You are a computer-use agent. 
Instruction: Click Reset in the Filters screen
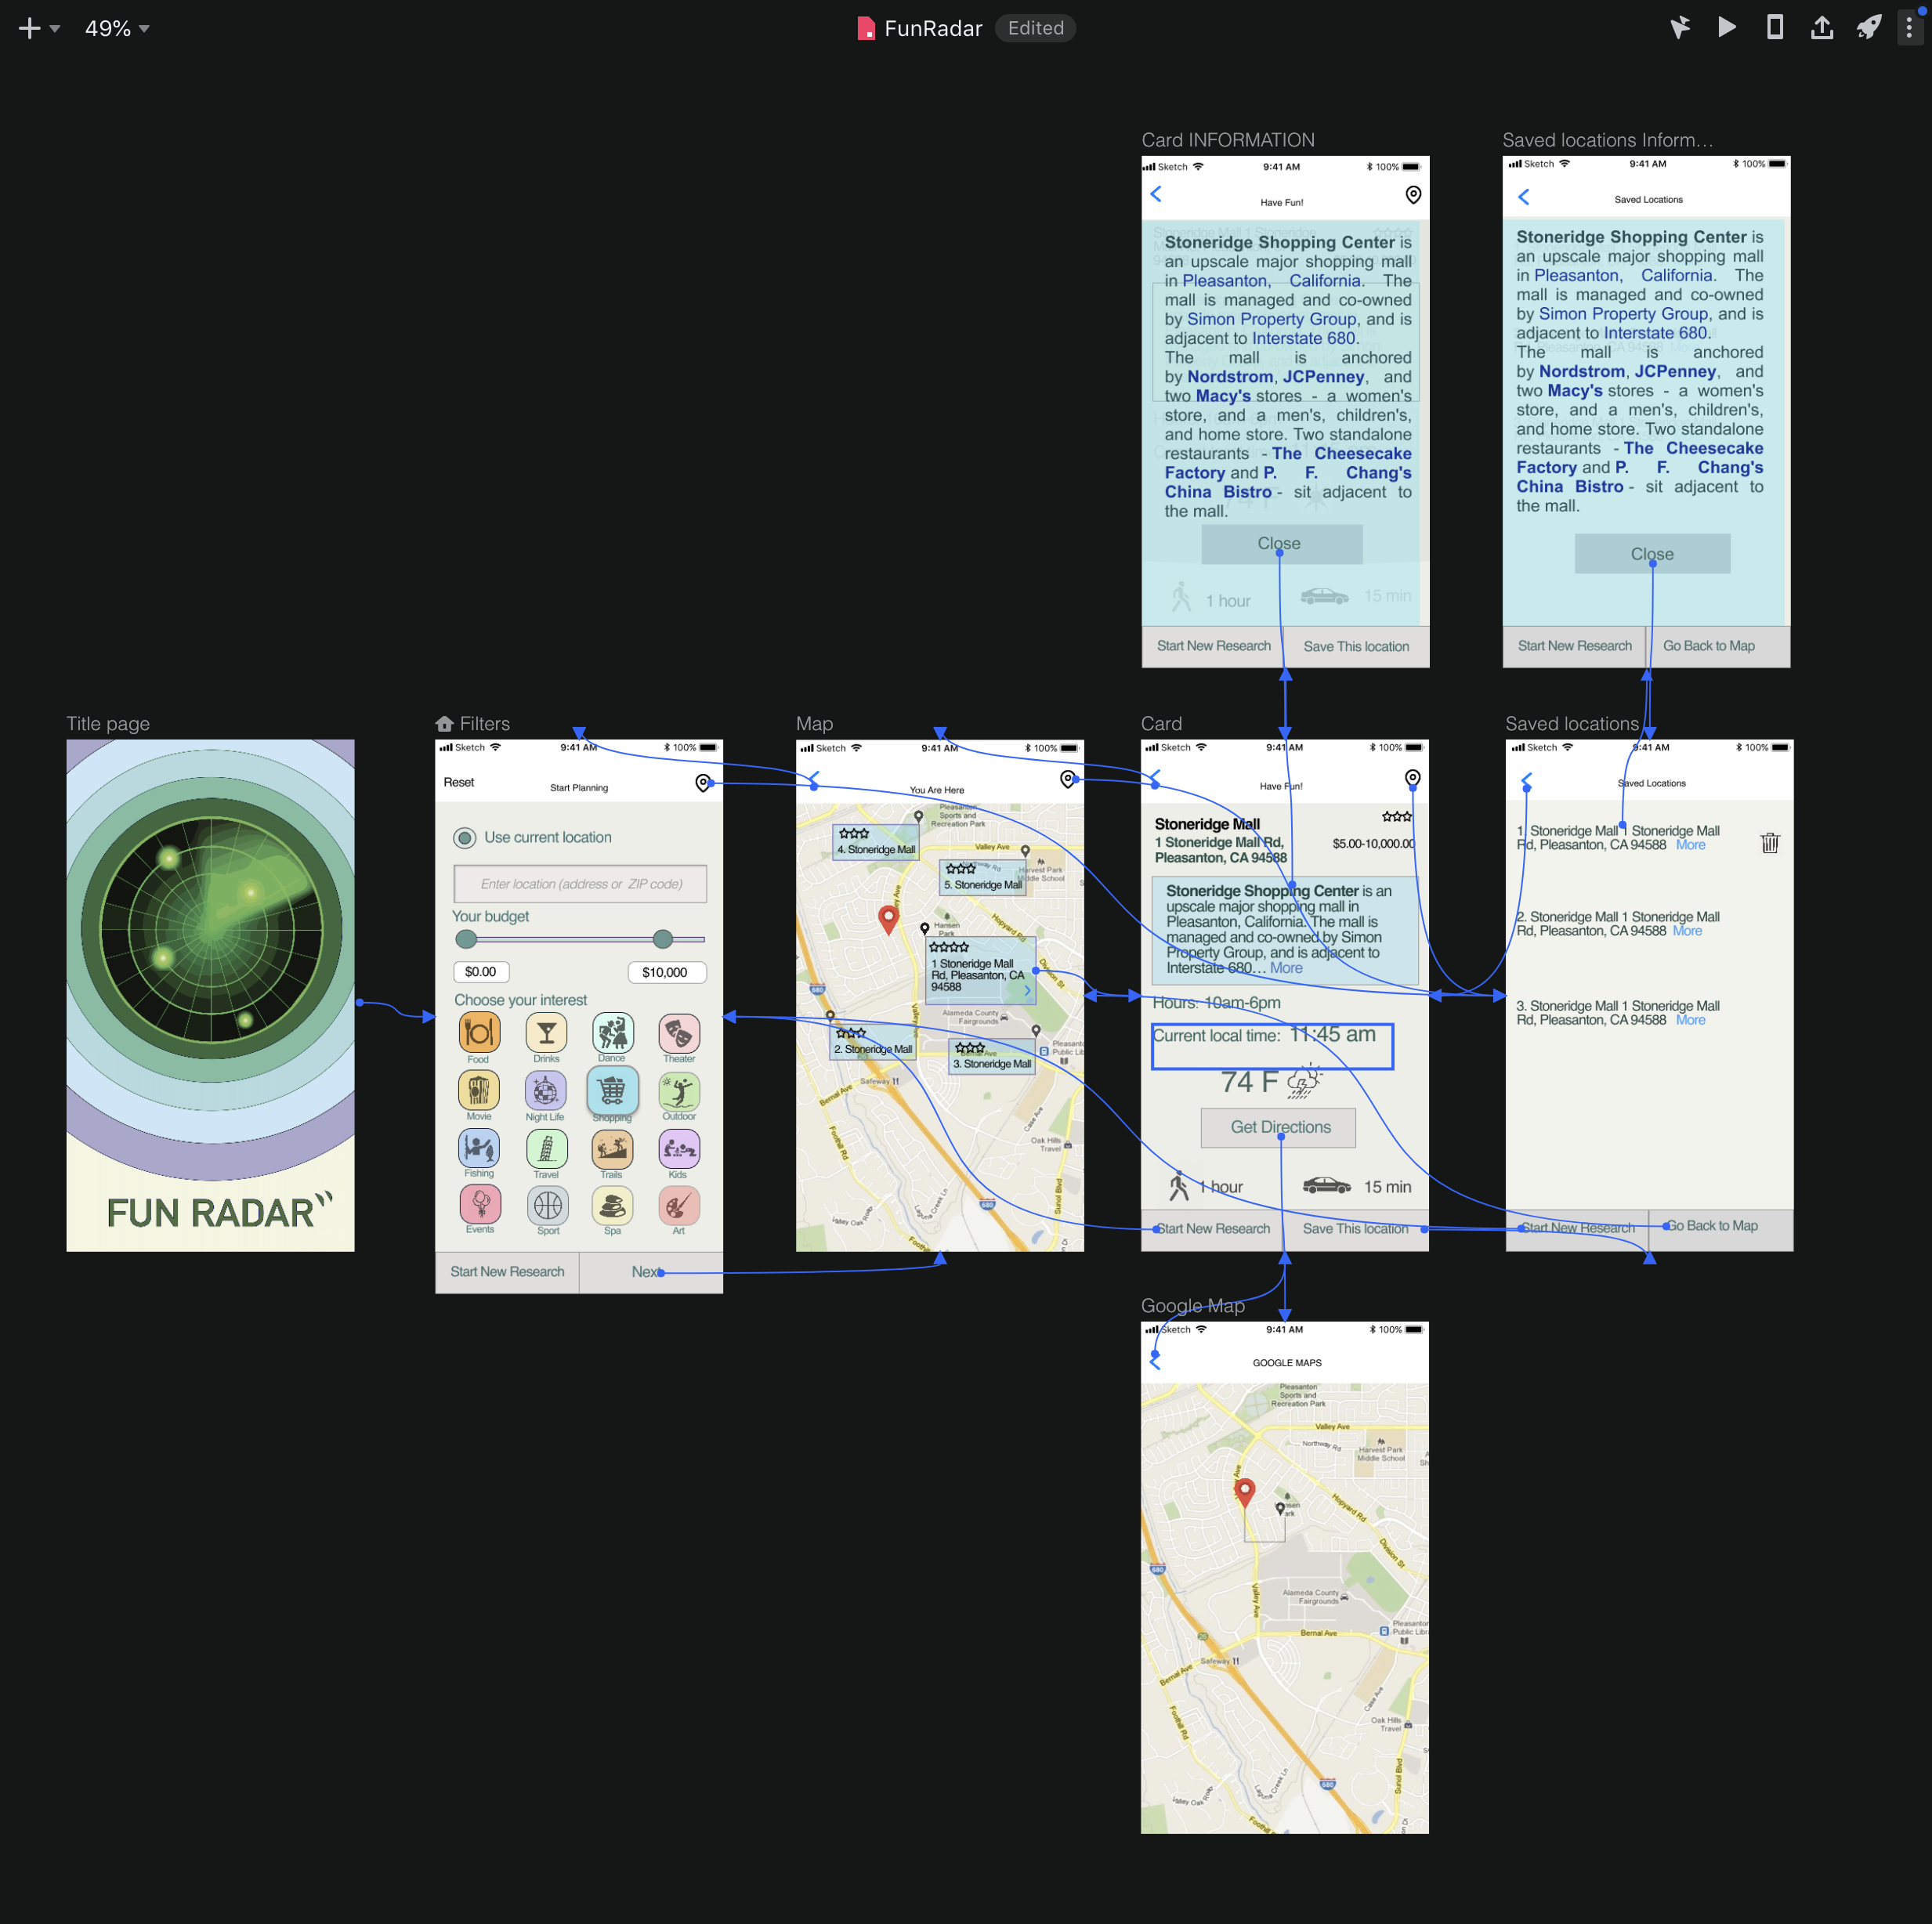tap(459, 782)
